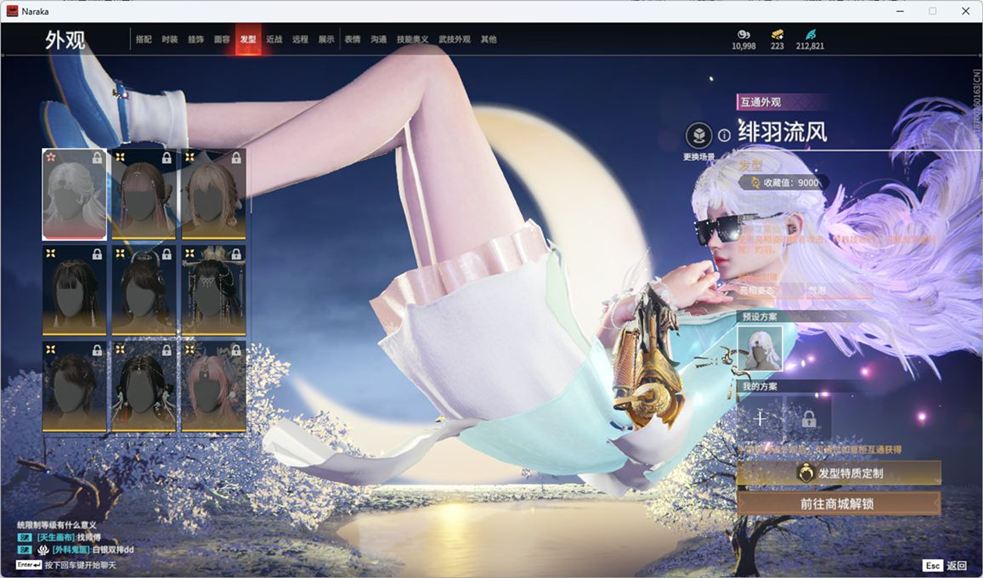Go to the 面容 tab
The width and height of the screenshot is (983, 578).
click(222, 39)
